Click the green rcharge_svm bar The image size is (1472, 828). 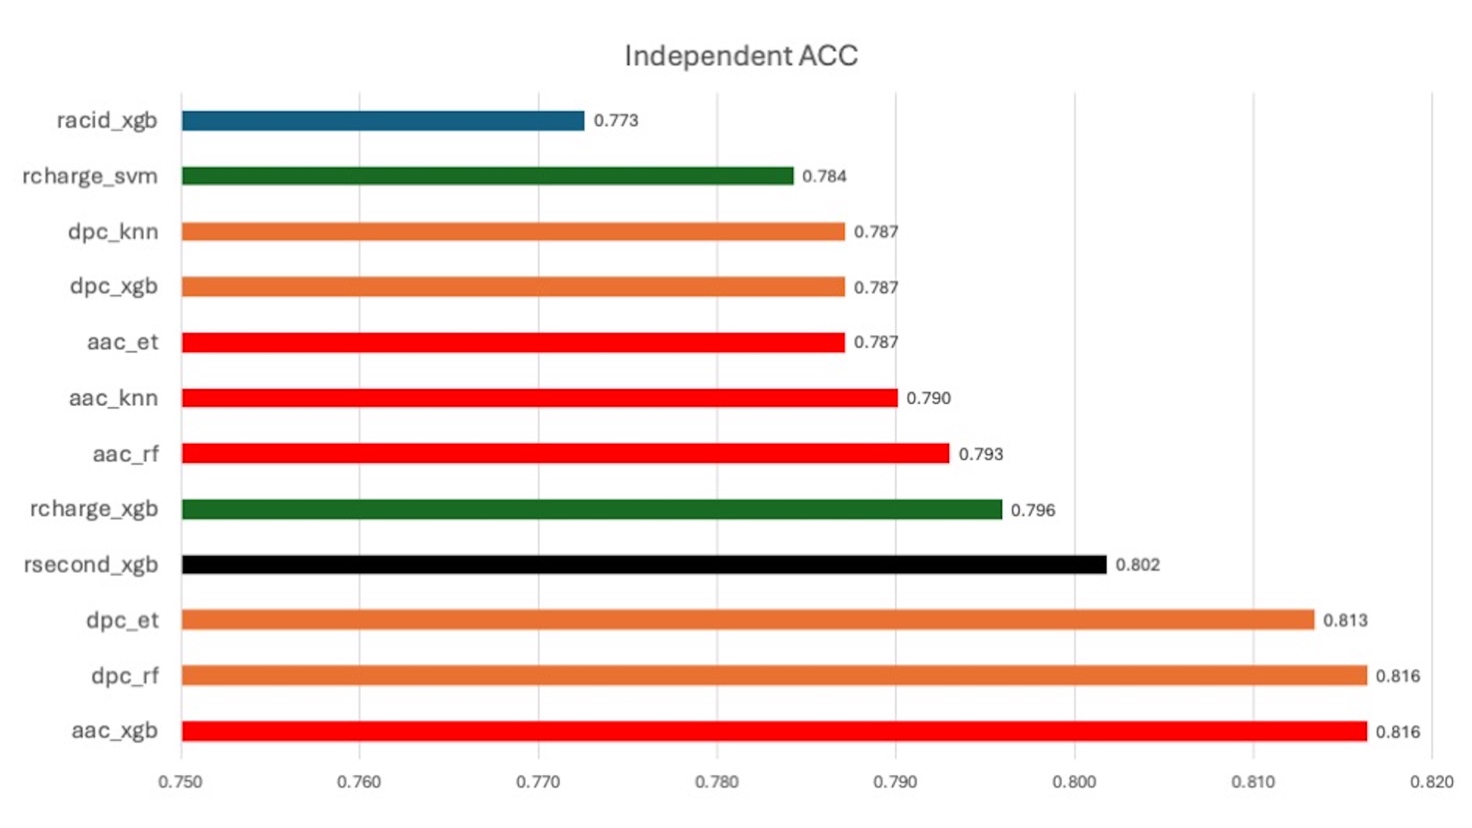487,176
